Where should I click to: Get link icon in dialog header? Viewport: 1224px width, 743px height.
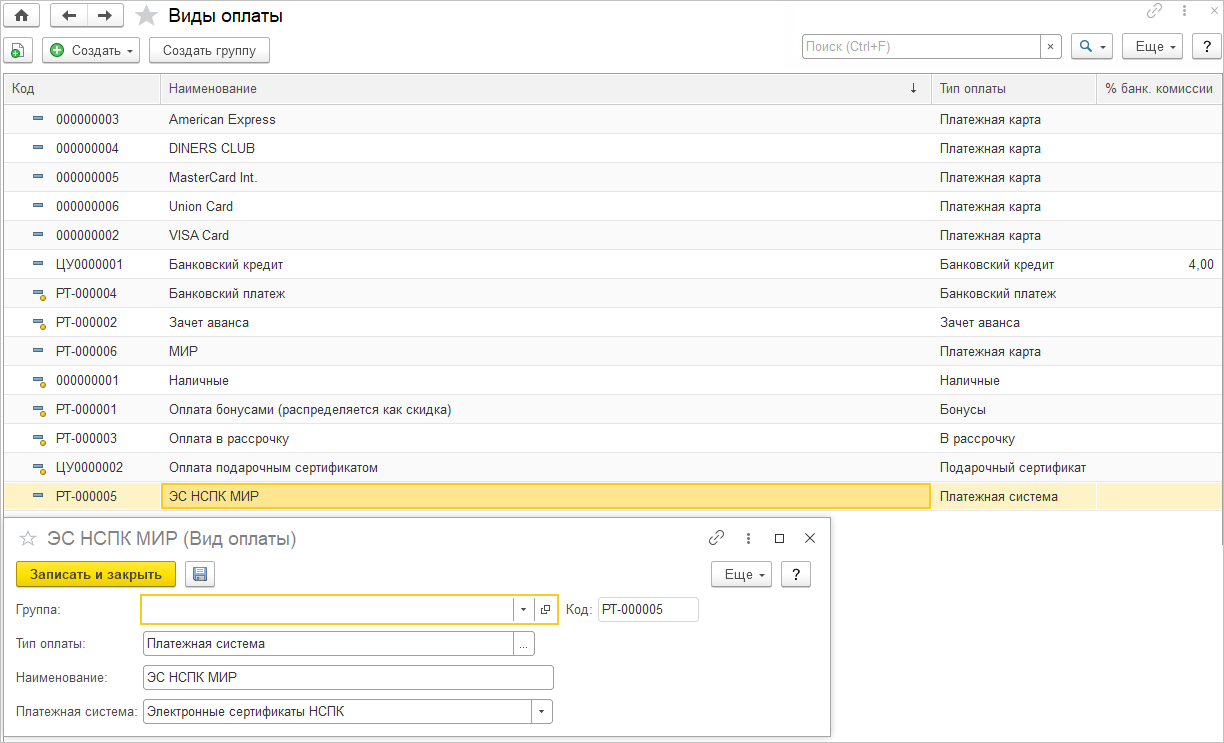716,538
